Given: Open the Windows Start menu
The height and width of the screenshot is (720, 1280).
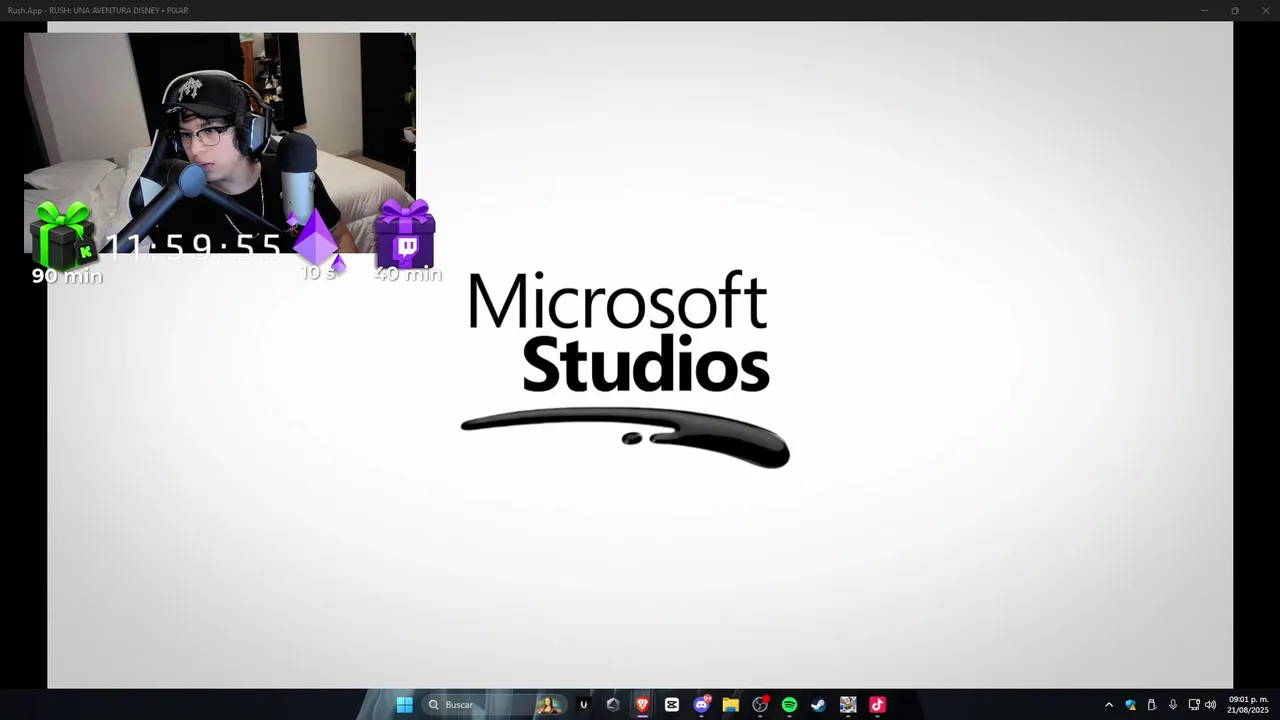Looking at the screenshot, I should point(404,705).
